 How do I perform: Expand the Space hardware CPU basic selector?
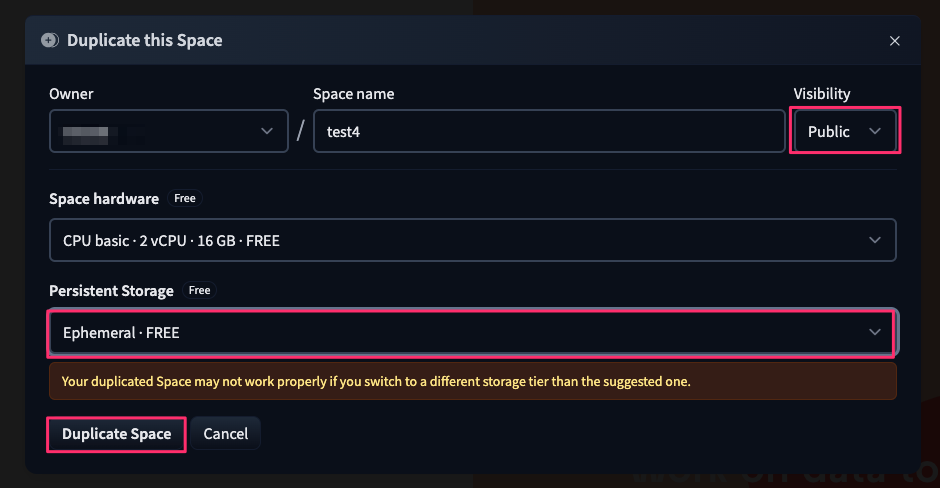point(472,240)
